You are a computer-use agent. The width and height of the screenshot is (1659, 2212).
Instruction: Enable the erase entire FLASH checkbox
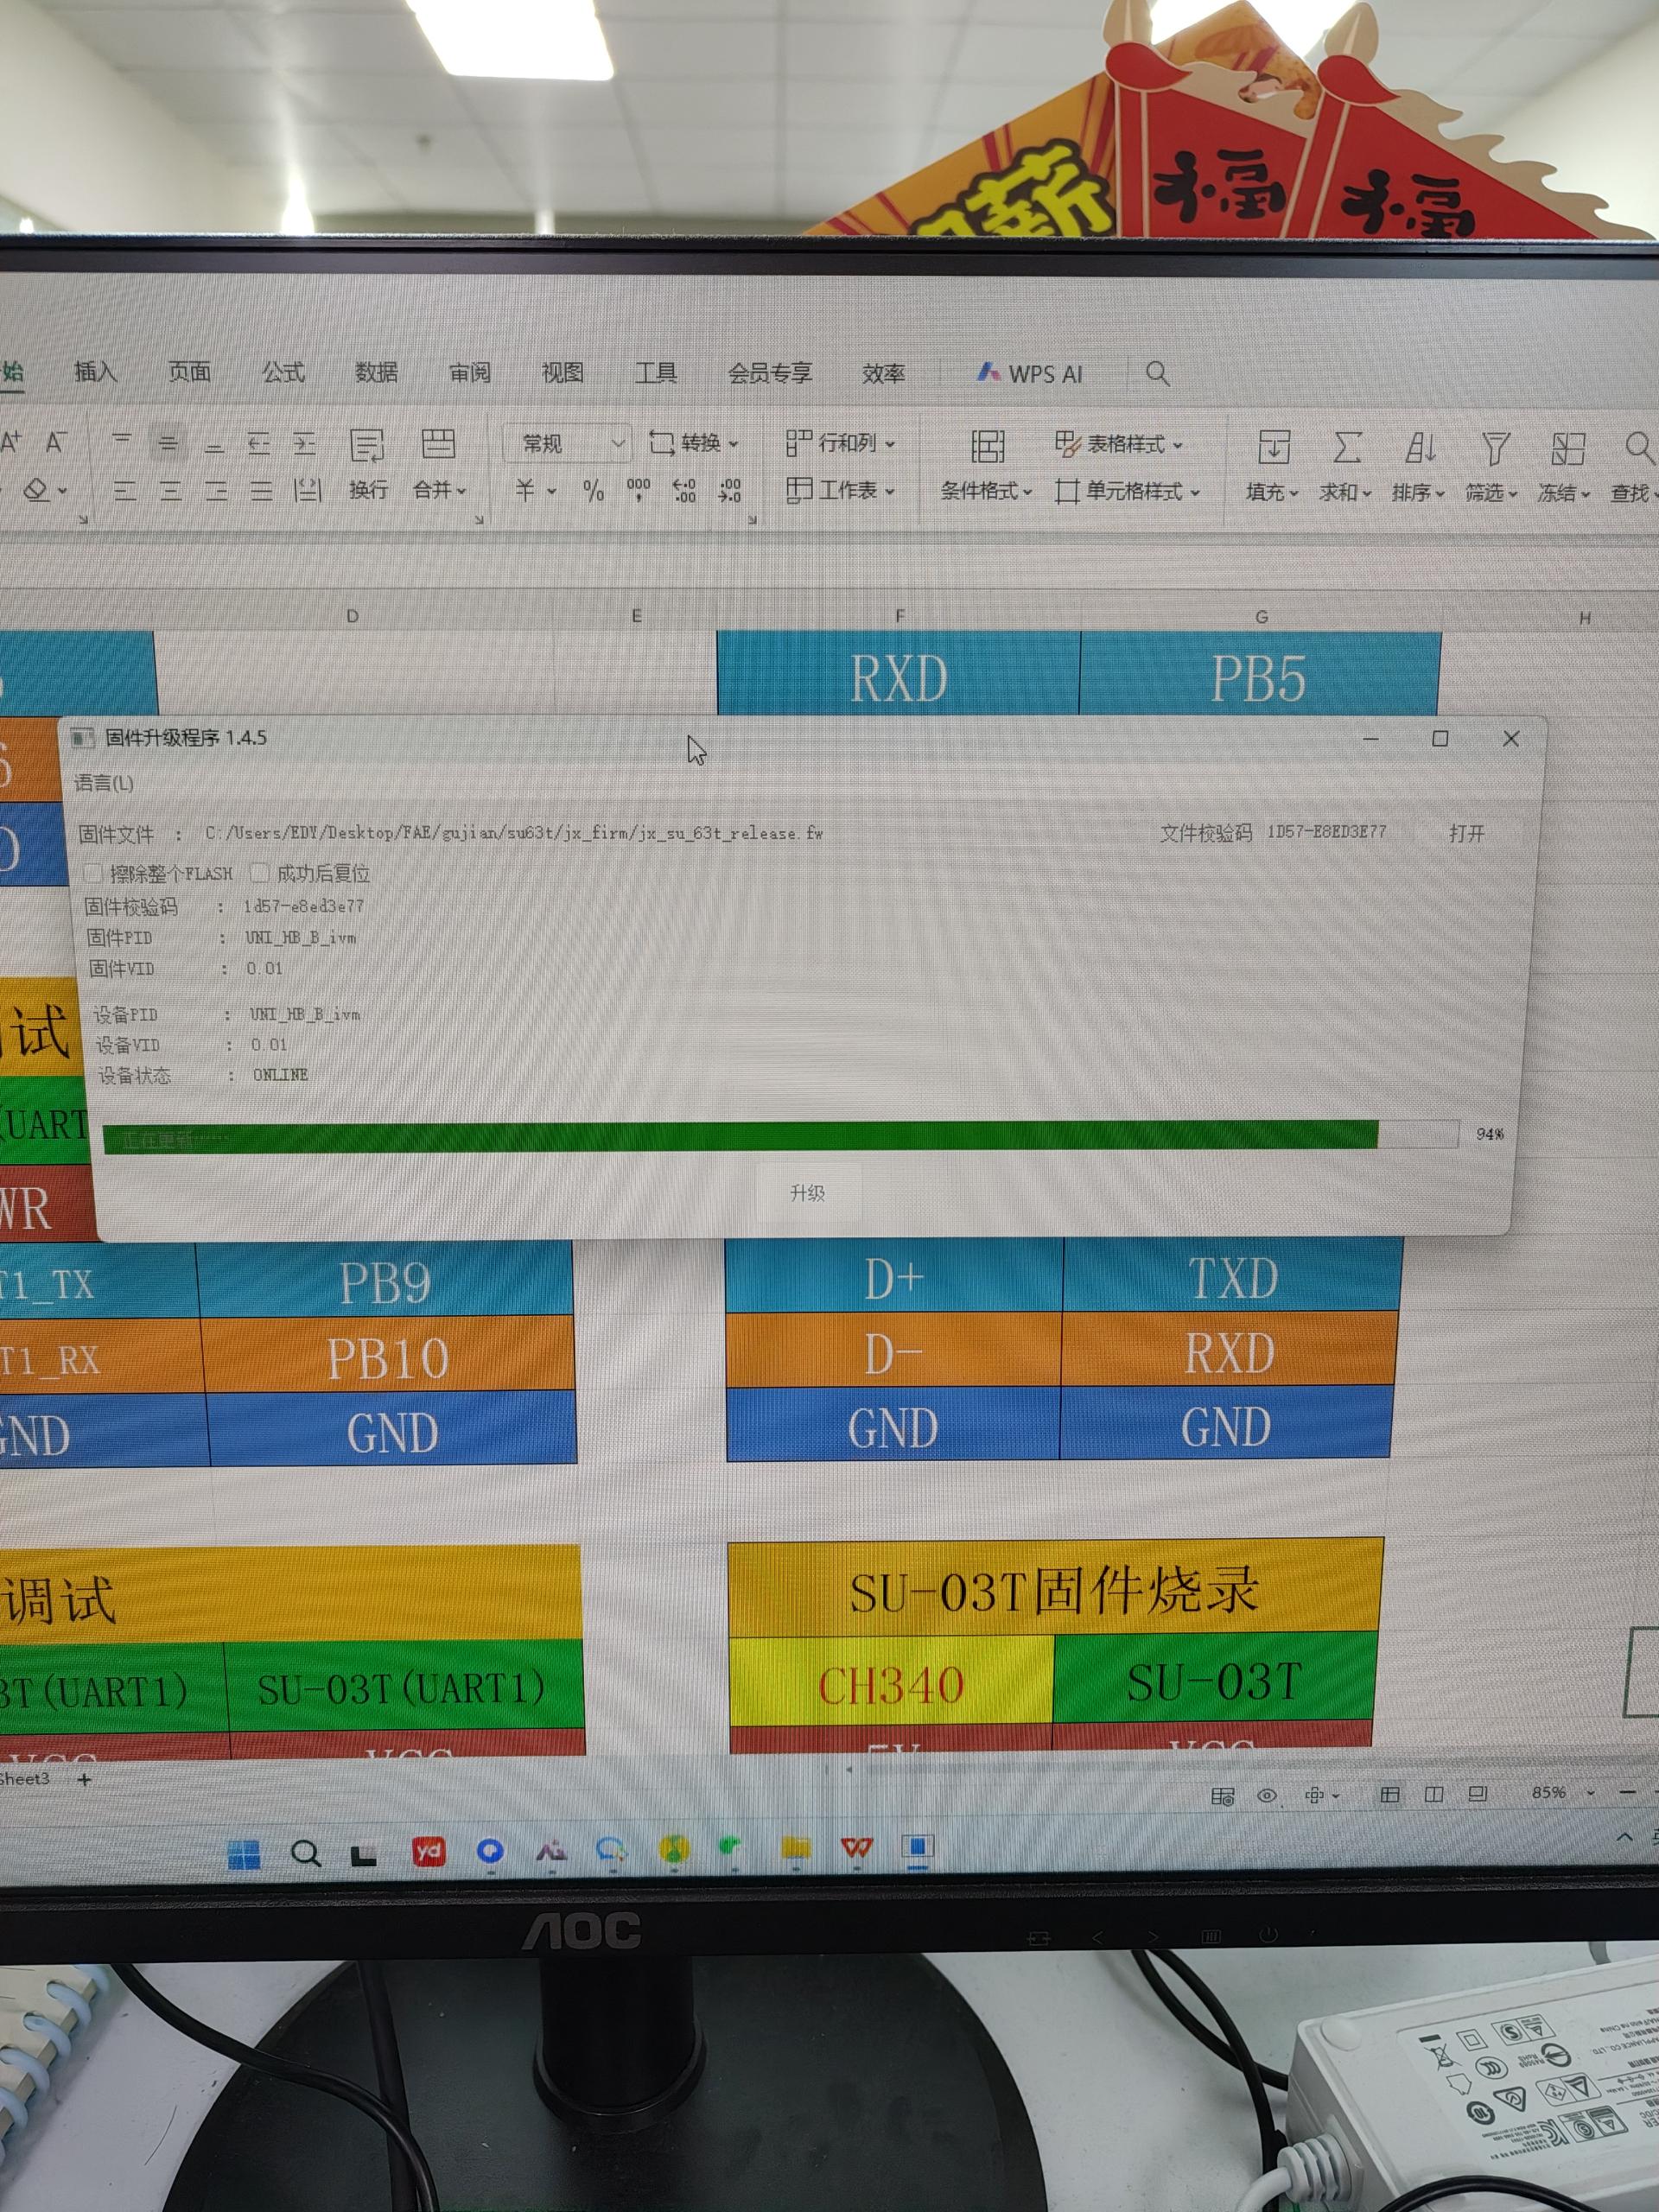(95, 873)
